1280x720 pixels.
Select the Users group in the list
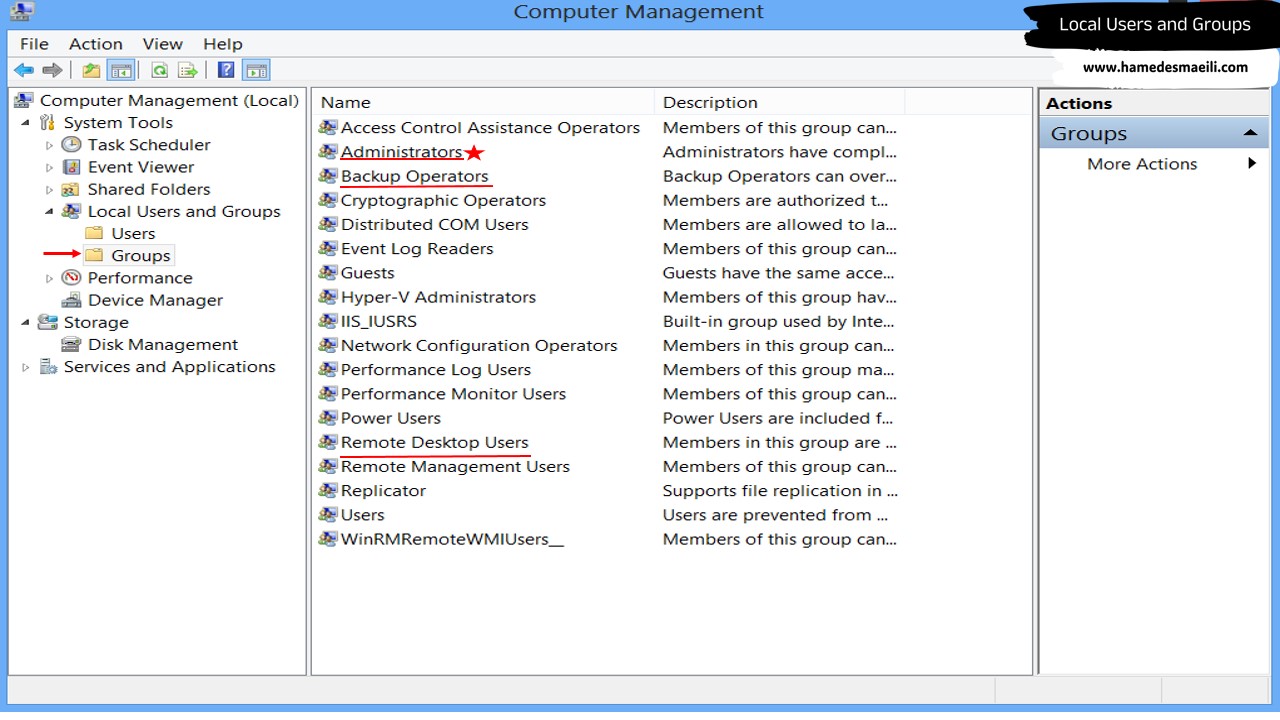pyautogui.click(x=362, y=515)
